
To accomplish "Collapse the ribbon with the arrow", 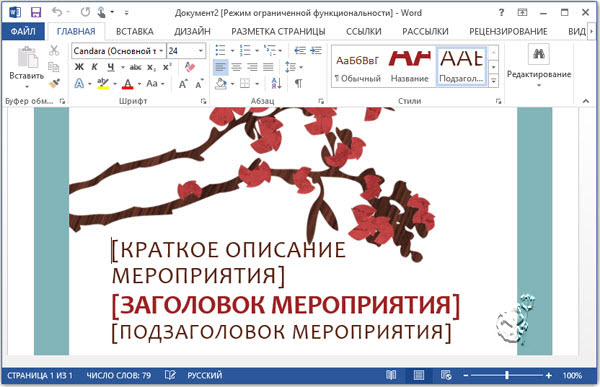I will tap(586, 101).
